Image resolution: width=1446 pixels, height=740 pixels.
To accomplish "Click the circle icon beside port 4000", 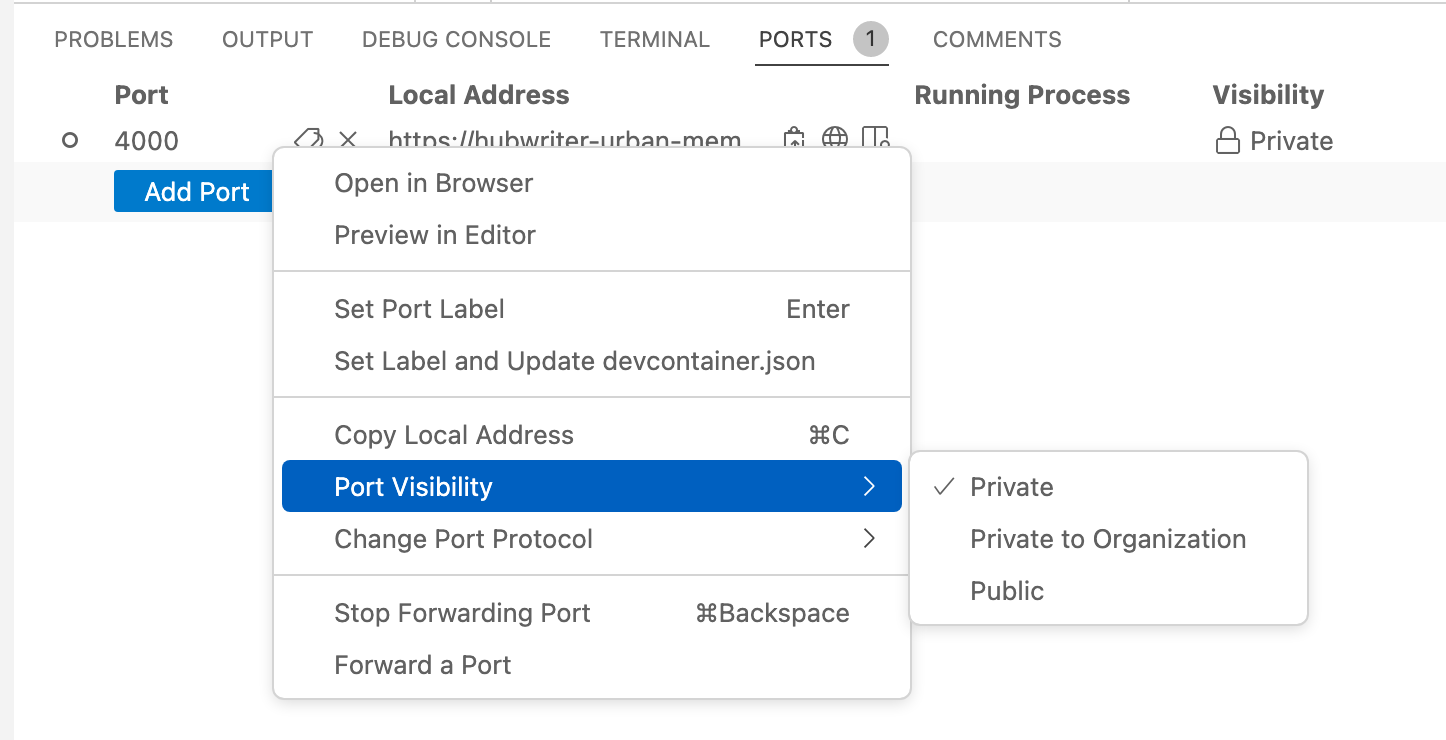I will click(x=70, y=140).
